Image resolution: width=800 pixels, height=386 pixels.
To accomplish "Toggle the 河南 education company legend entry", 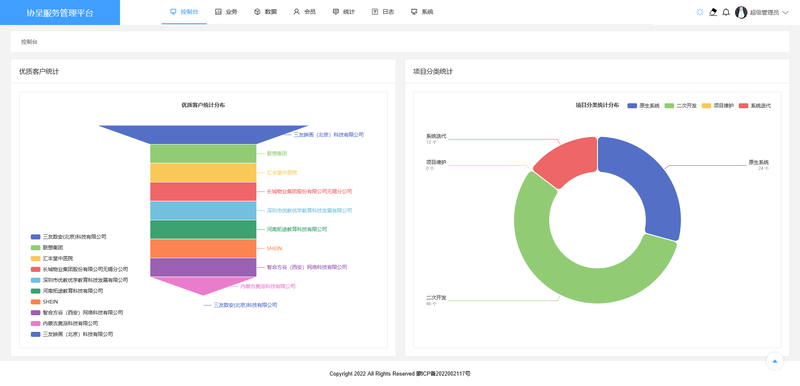I will click(x=67, y=291).
